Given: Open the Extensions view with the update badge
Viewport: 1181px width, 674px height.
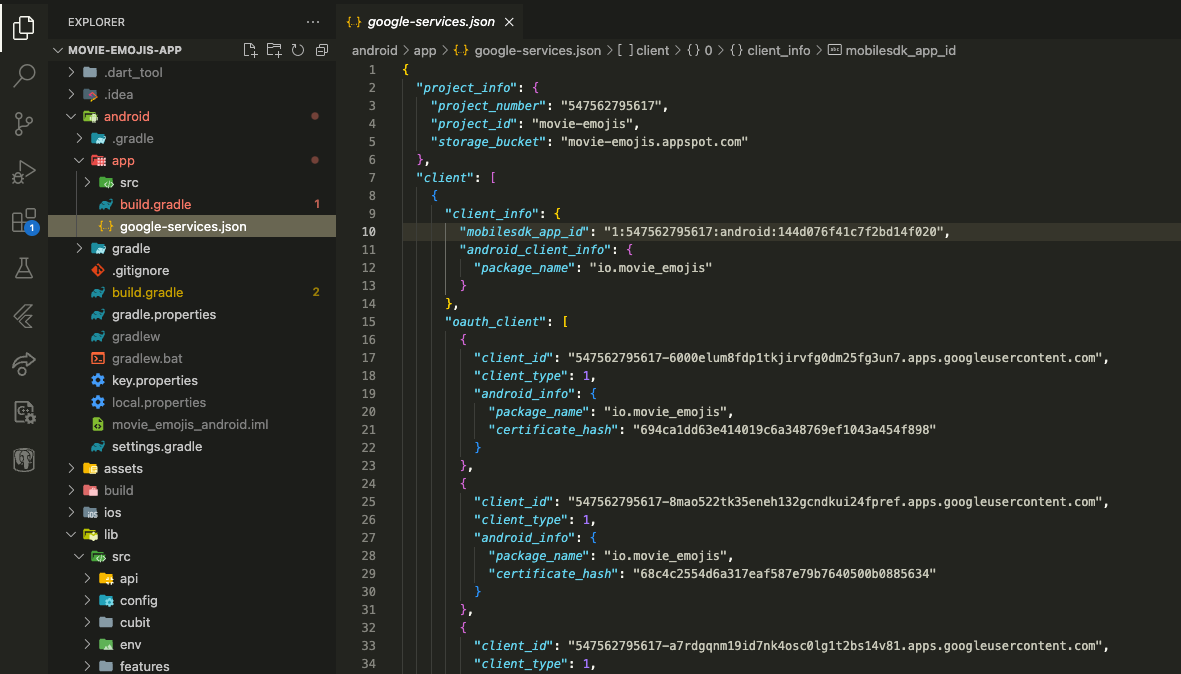Looking at the screenshot, I should (23, 220).
